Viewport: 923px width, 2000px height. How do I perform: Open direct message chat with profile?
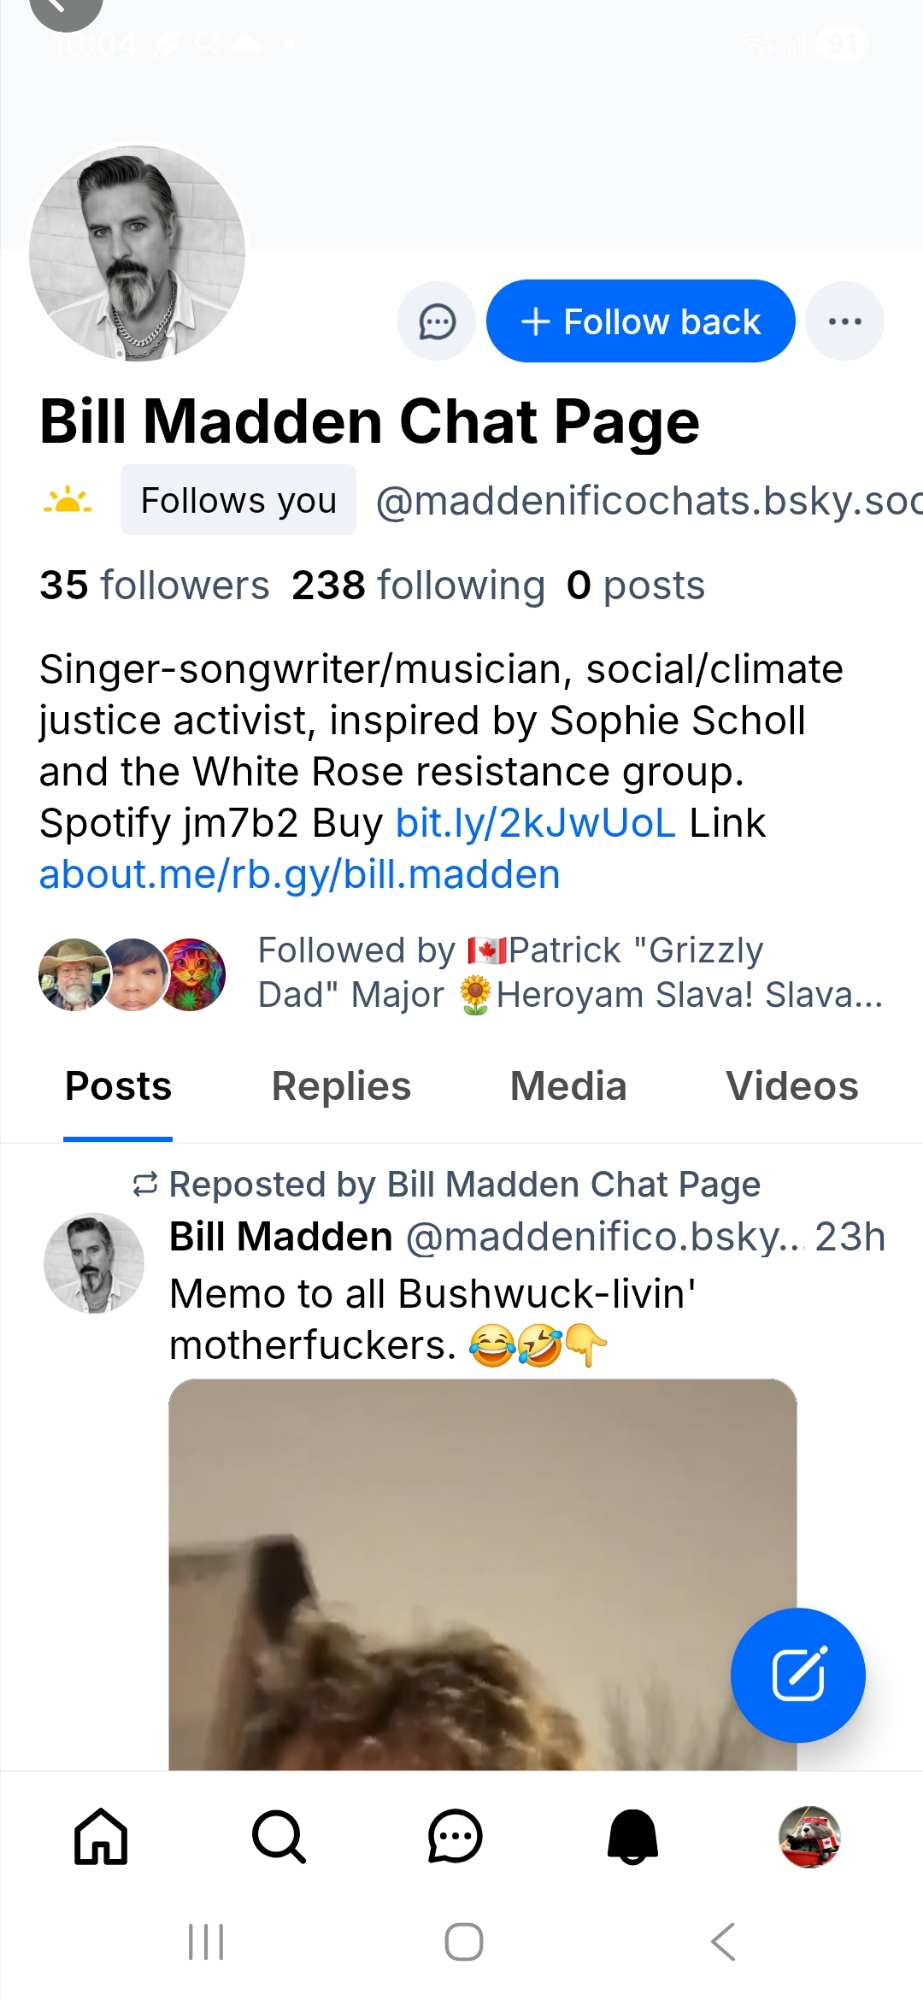click(x=437, y=322)
